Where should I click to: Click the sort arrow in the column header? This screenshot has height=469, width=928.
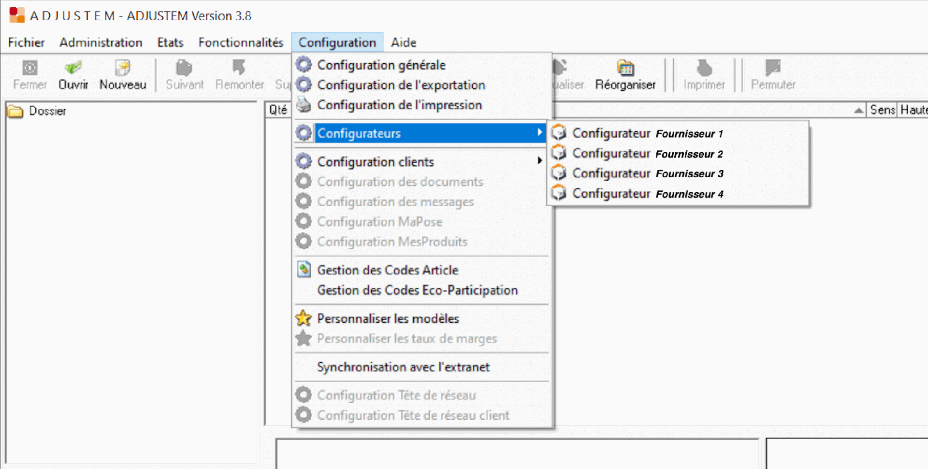(x=858, y=110)
